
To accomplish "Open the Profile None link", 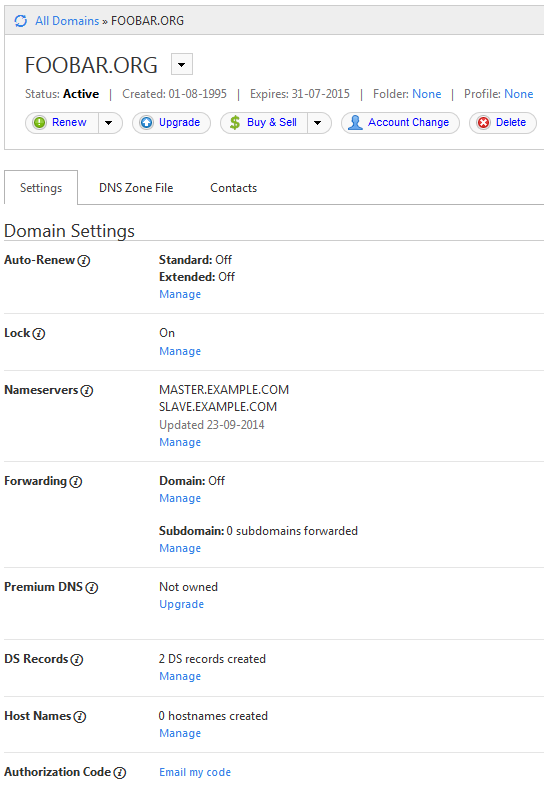I will pos(518,94).
